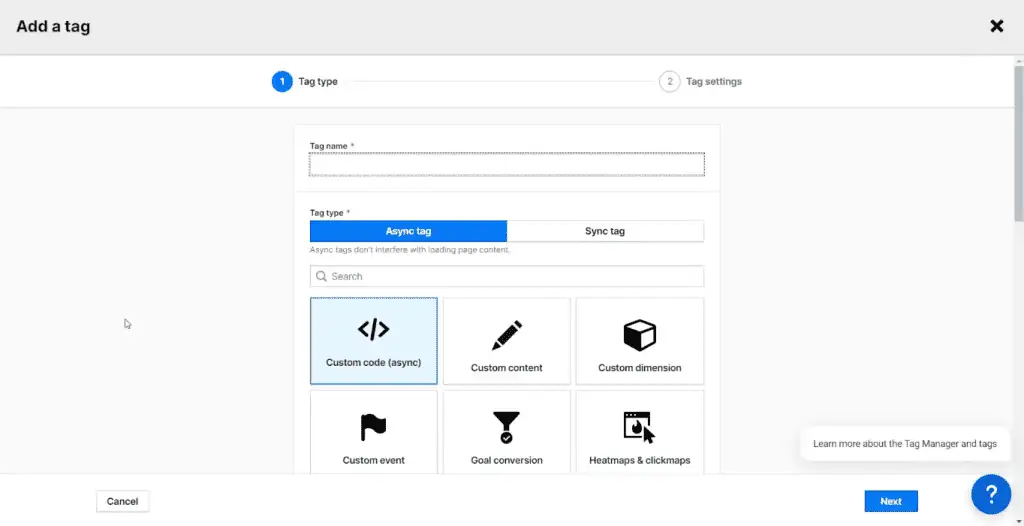Click the search magnifier icon
Screen dimensions: 1024x526
point(321,276)
